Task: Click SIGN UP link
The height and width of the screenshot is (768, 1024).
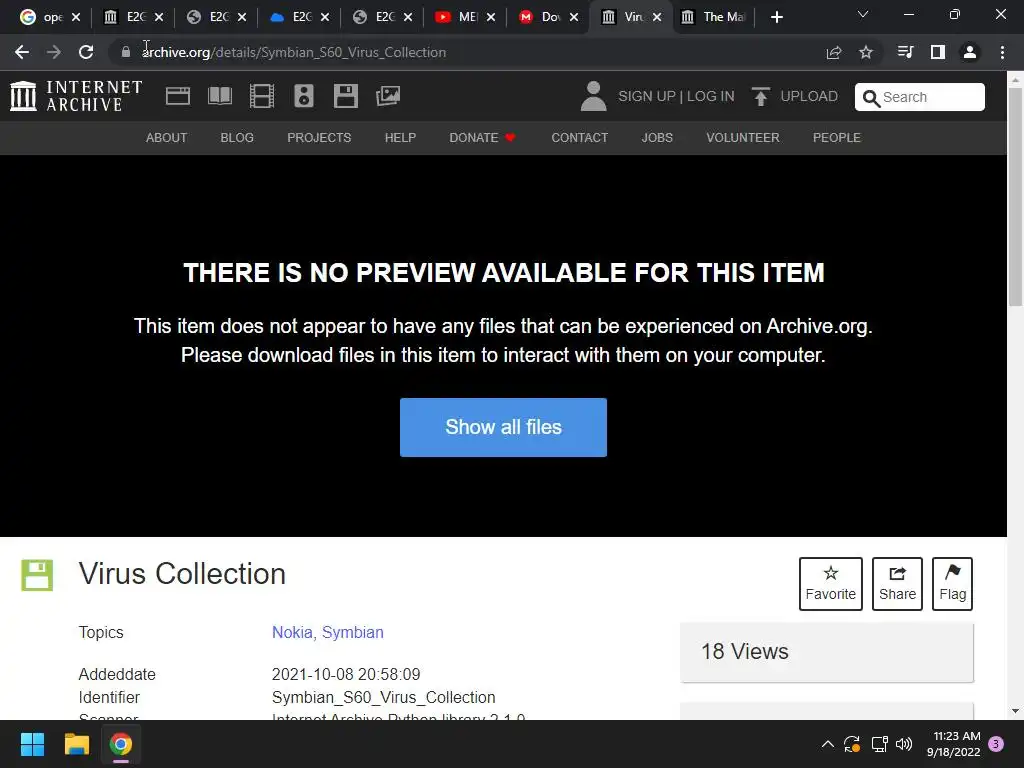Action: coord(647,96)
